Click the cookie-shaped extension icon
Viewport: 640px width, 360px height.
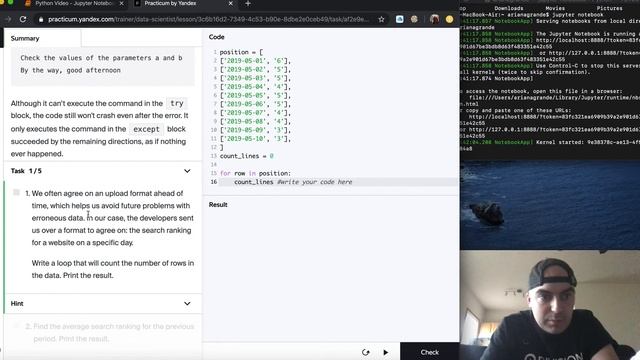(414, 19)
